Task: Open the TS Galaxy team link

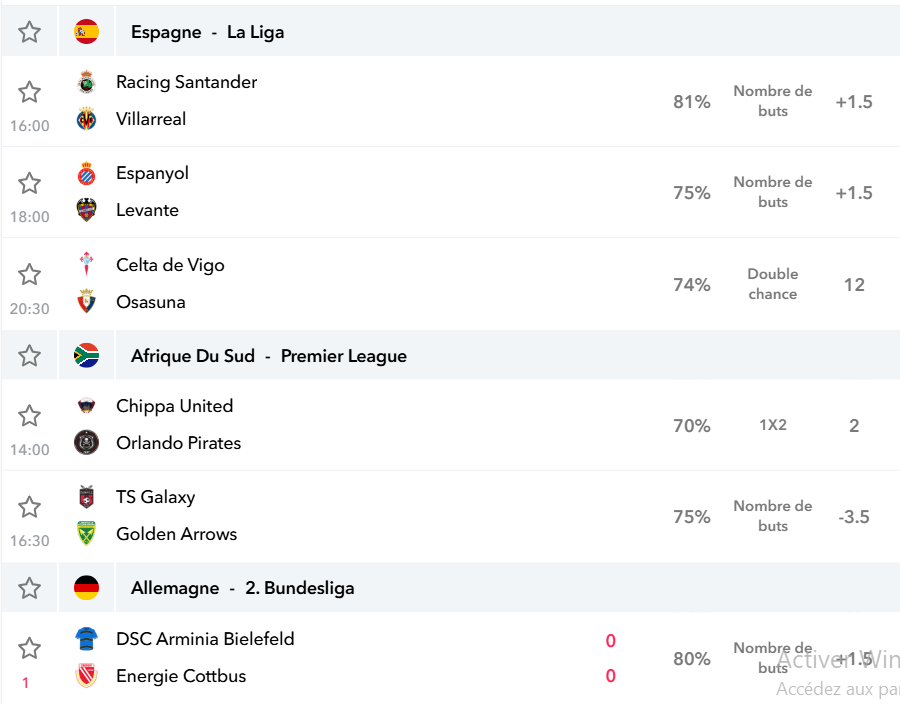Action: click(156, 497)
